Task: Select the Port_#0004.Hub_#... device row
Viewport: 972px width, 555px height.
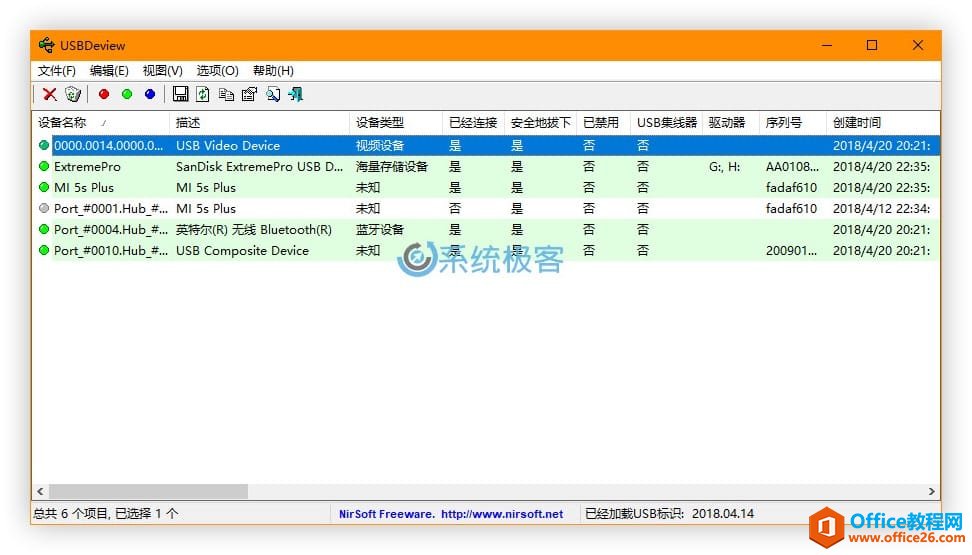Action: (x=486, y=229)
